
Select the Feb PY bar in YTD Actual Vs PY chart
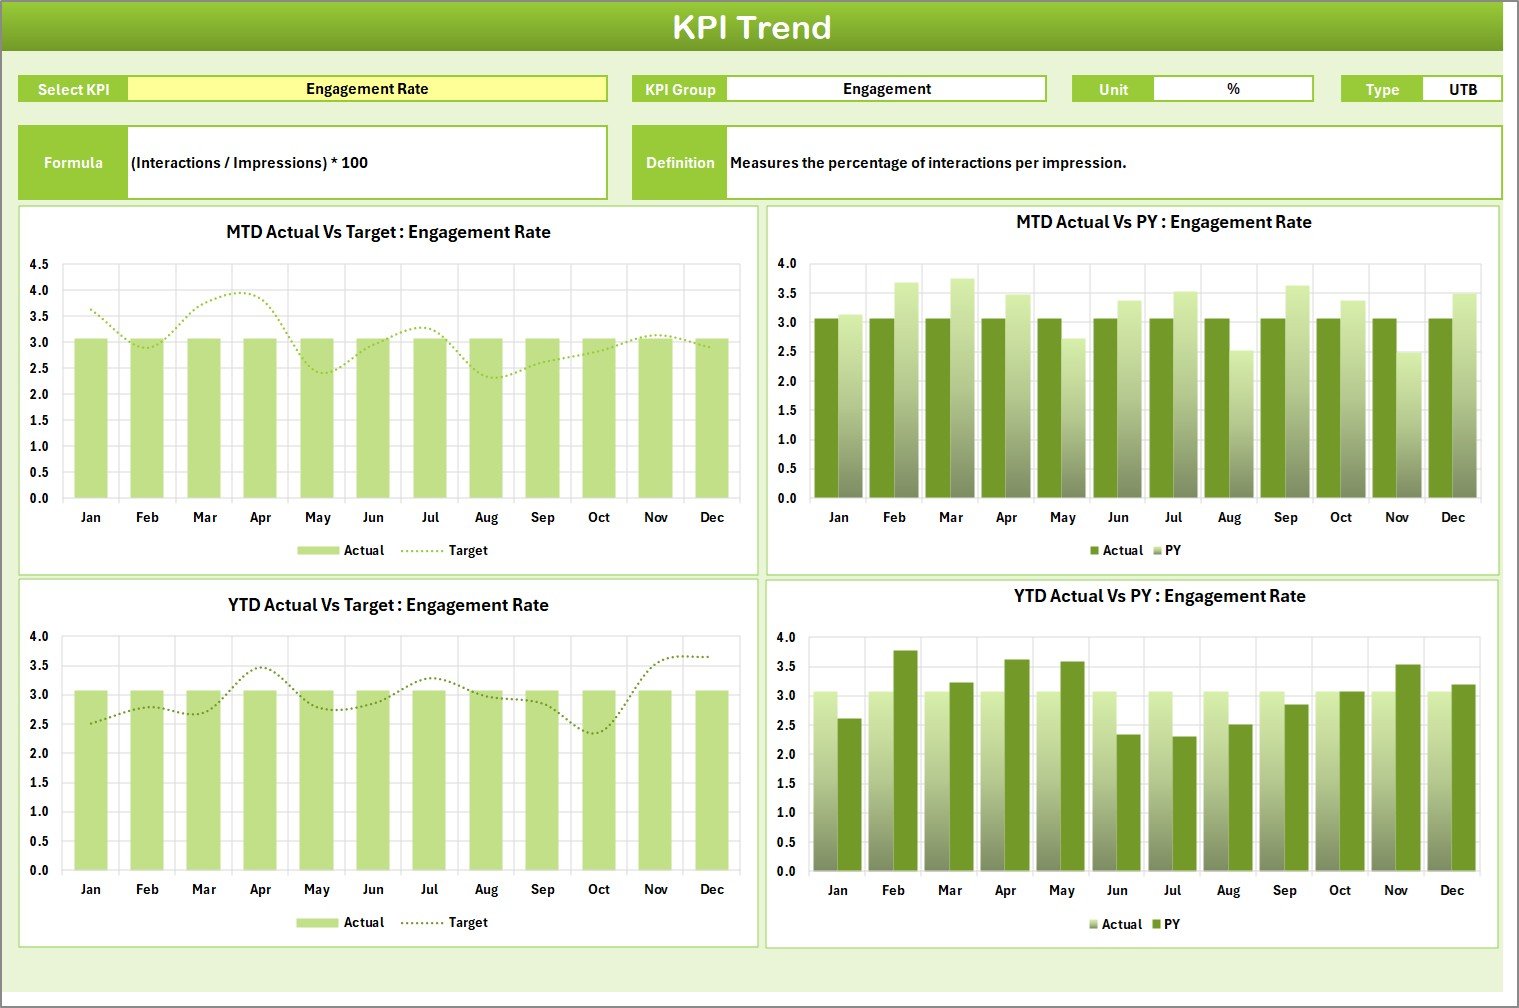905,760
